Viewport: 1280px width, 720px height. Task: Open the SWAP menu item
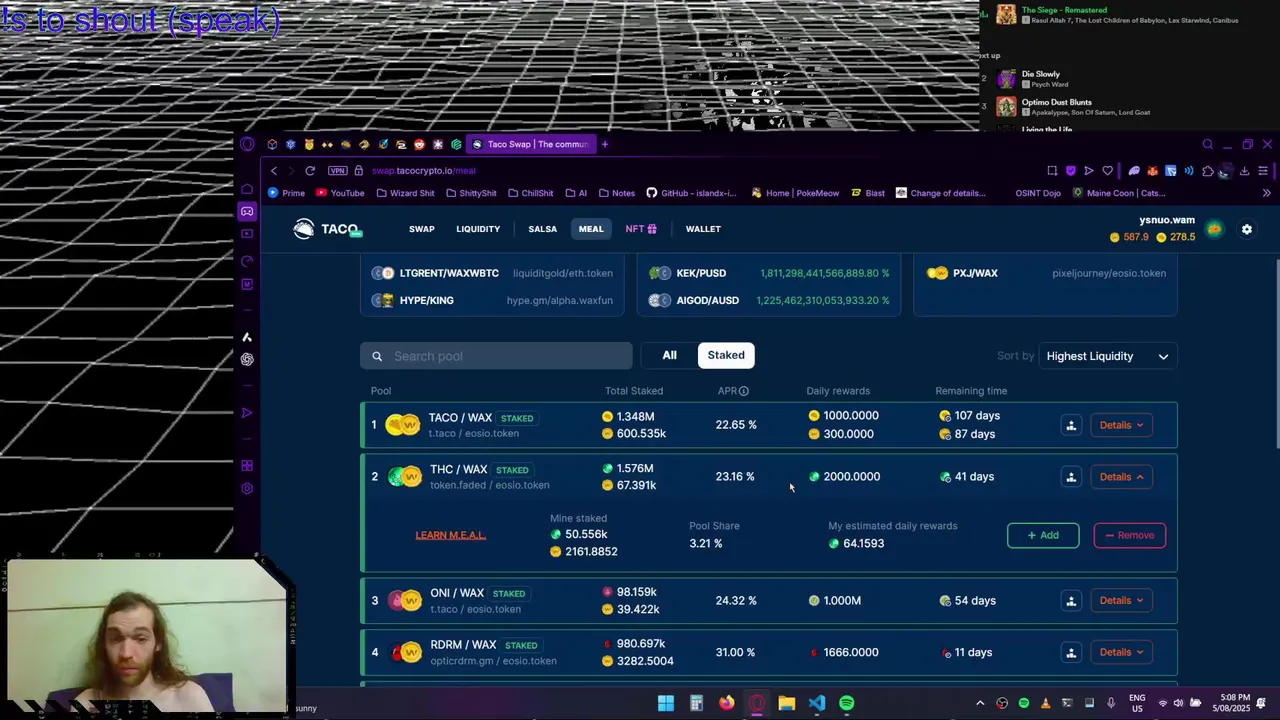click(422, 229)
